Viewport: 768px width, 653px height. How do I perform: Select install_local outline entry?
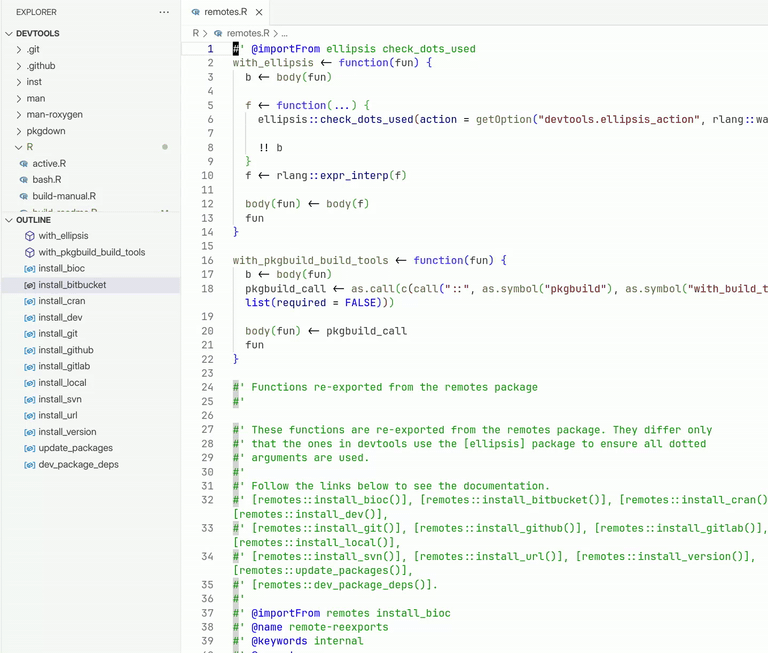[x=62, y=383]
